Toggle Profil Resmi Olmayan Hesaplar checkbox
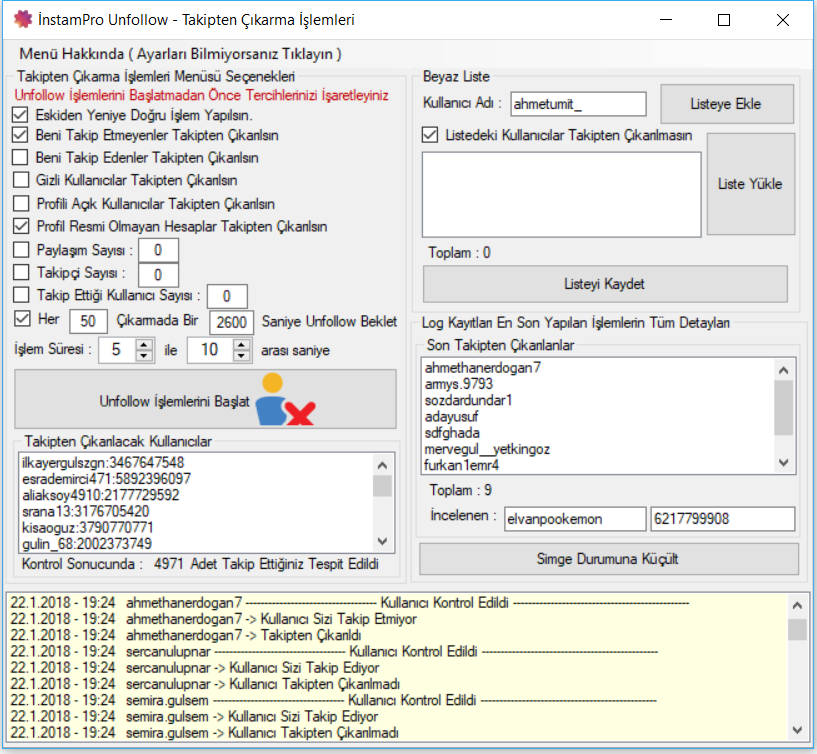 point(20,226)
